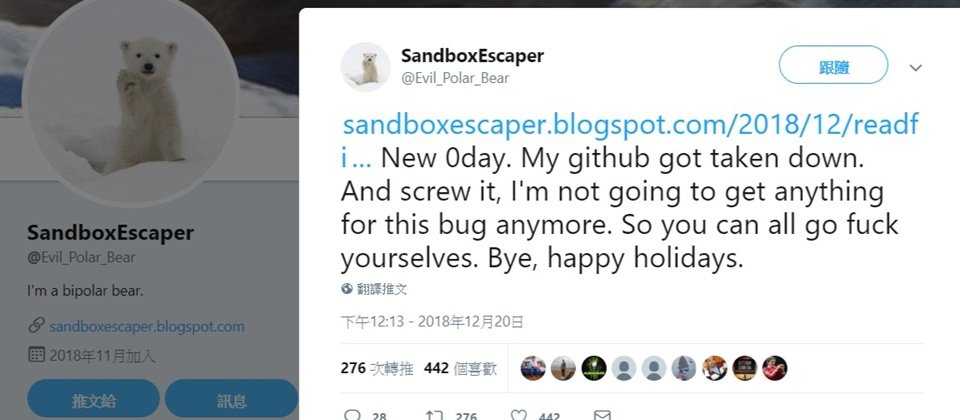Click the retweet arrows icon
Screen dimensions: 960x420
[434, 416]
